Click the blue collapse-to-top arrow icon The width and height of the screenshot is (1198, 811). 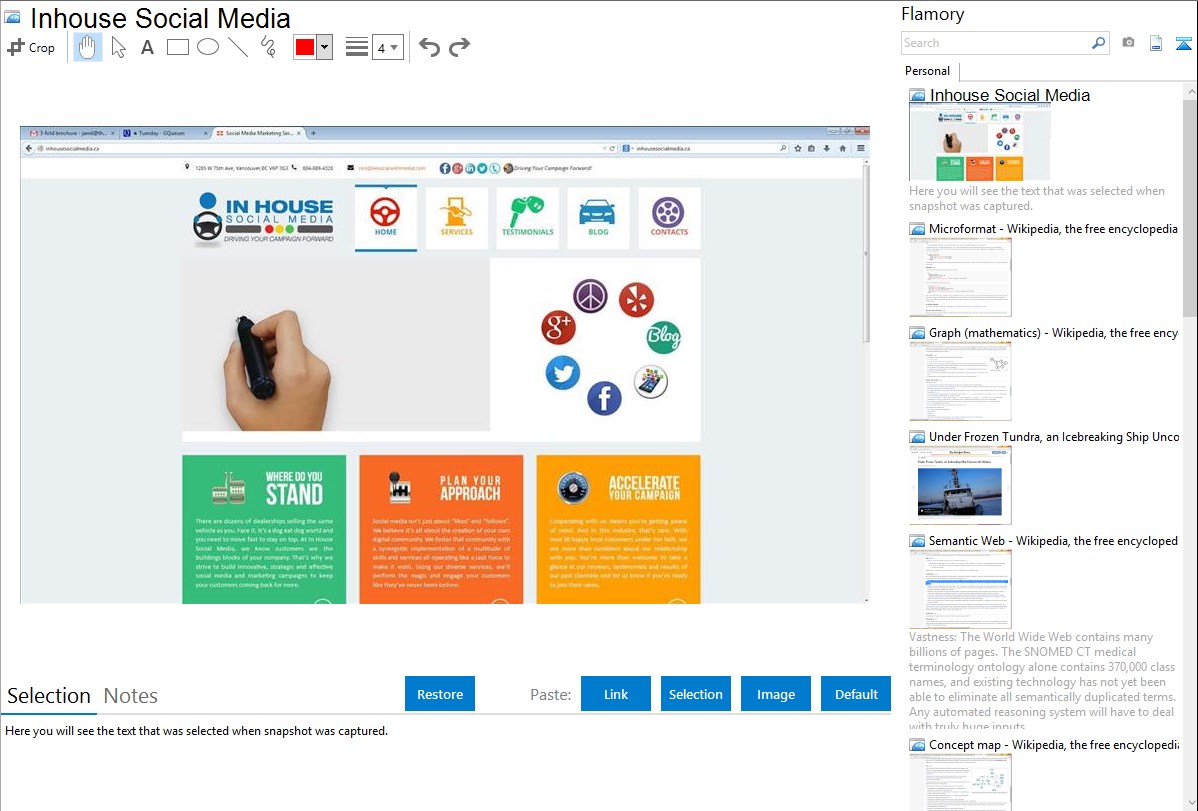1184,43
